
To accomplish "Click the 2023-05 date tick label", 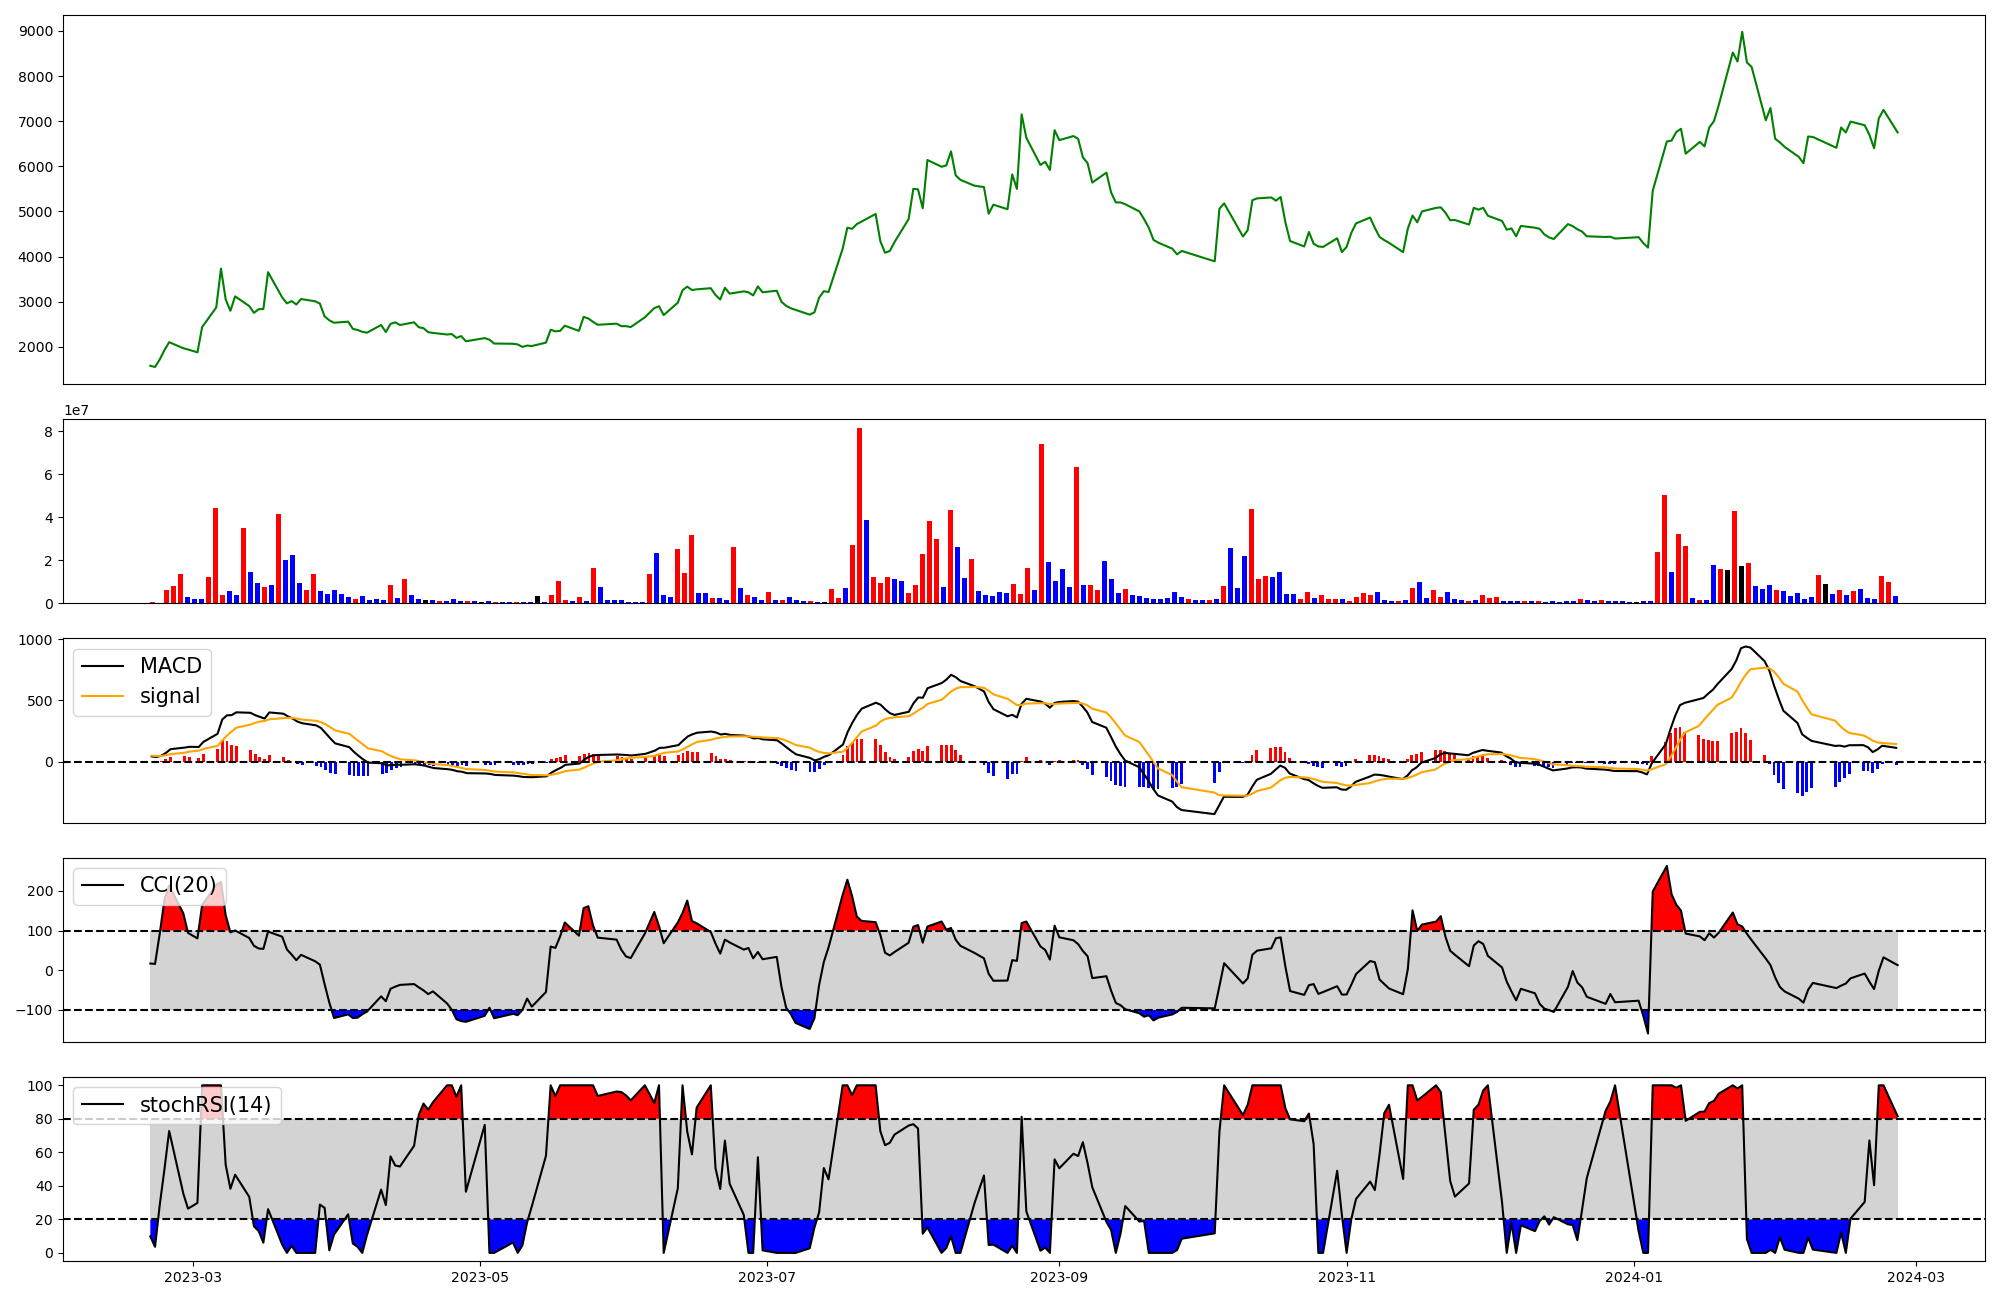I will (480, 1277).
